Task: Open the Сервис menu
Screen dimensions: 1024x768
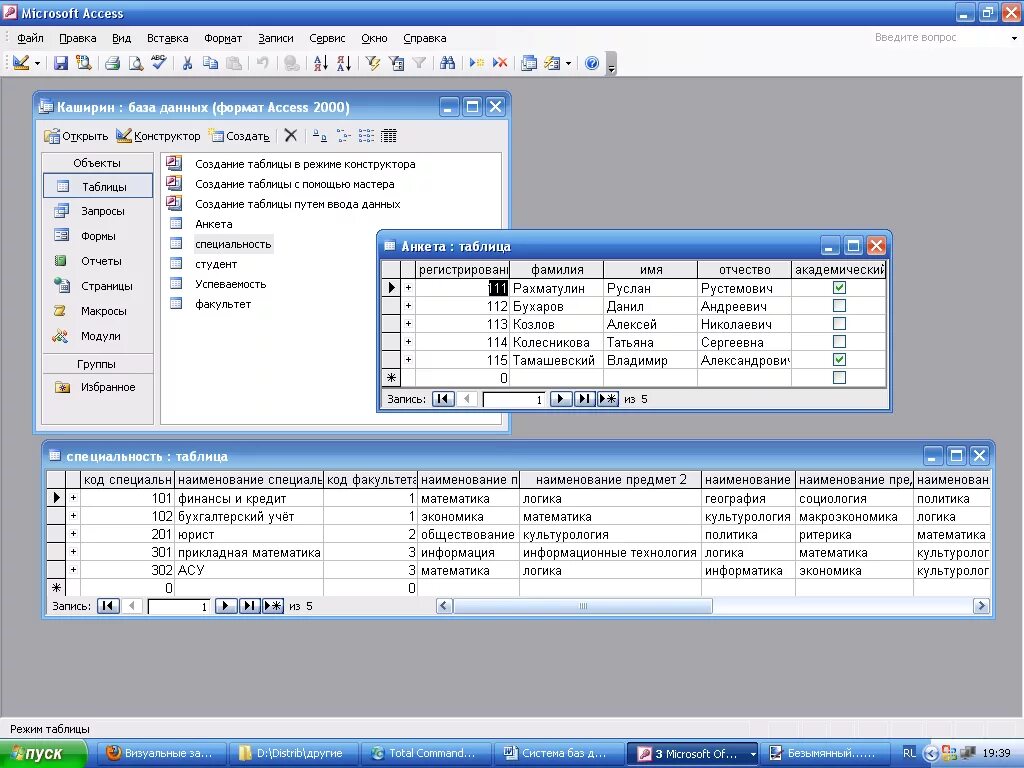Action: (327, 38)
